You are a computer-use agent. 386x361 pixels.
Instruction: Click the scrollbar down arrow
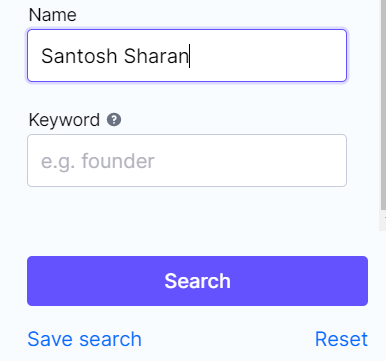(384, 217)
